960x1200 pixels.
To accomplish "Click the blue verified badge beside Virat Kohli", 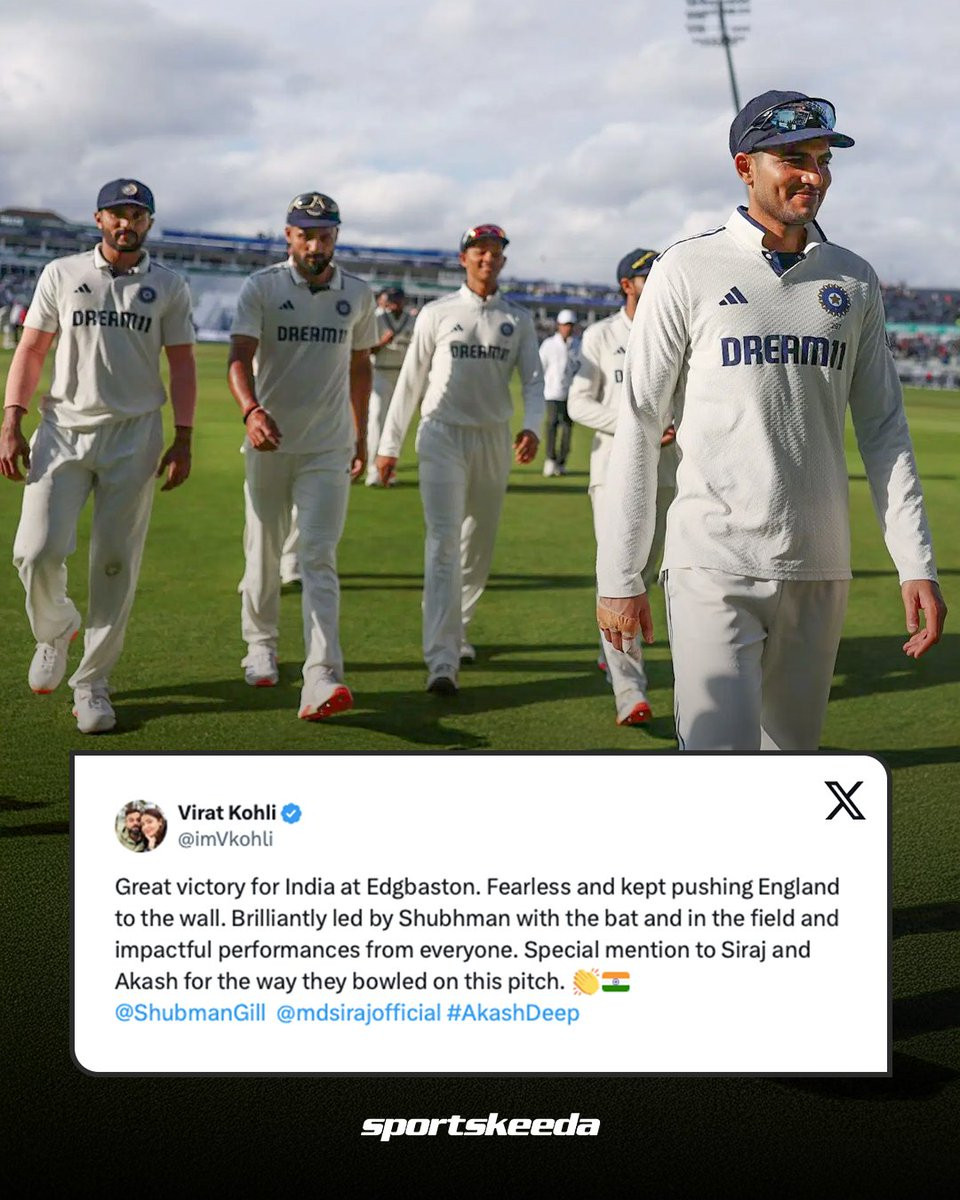I will pyautogui.click(x=291, y=813).
